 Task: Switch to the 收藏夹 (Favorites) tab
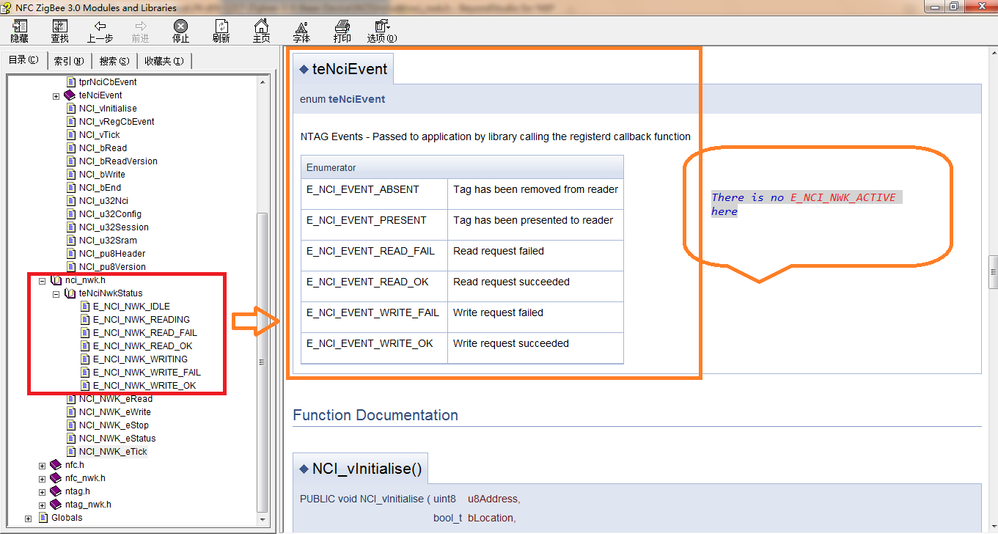(x=164, y=61)
